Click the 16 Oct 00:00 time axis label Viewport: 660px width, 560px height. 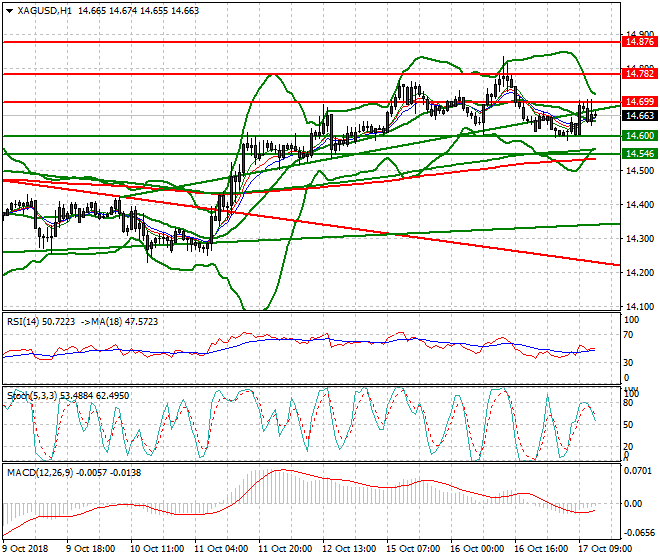pos(477,549)
